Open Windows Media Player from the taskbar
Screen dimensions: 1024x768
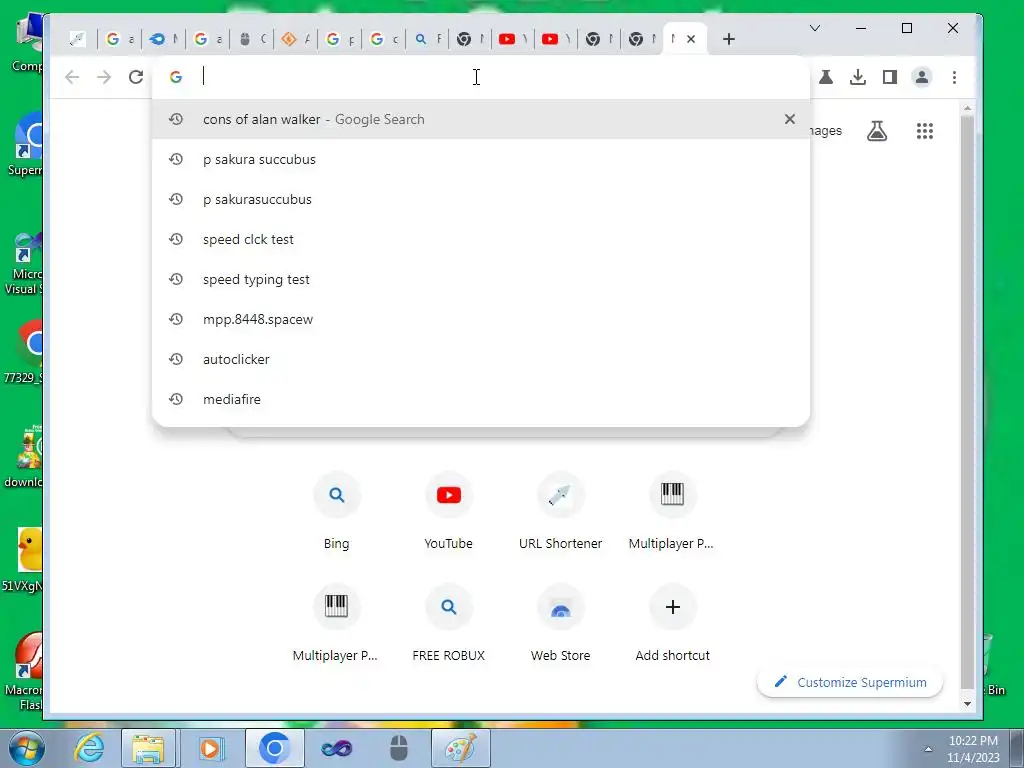(211, 748)
